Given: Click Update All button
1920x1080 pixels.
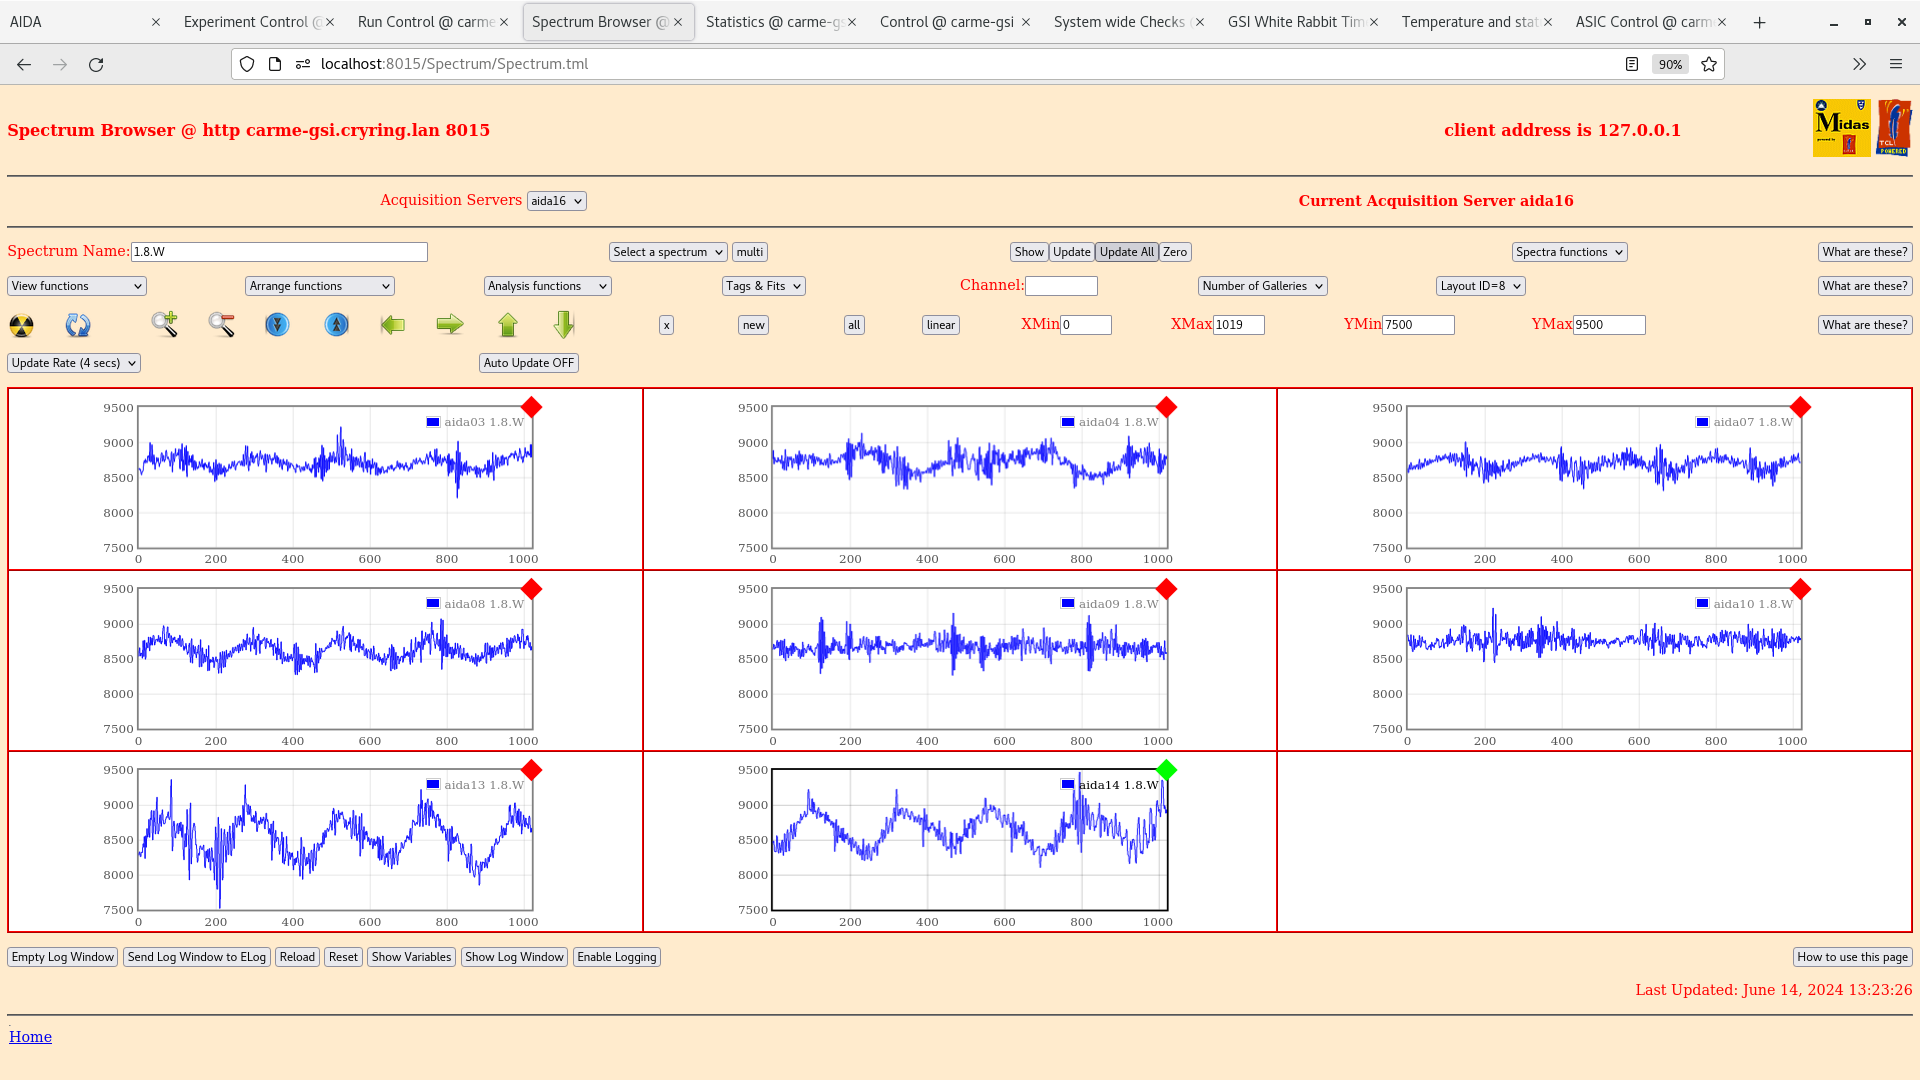Looking at the screenshot, I should pyautogui.click(x=1126, y=251).
